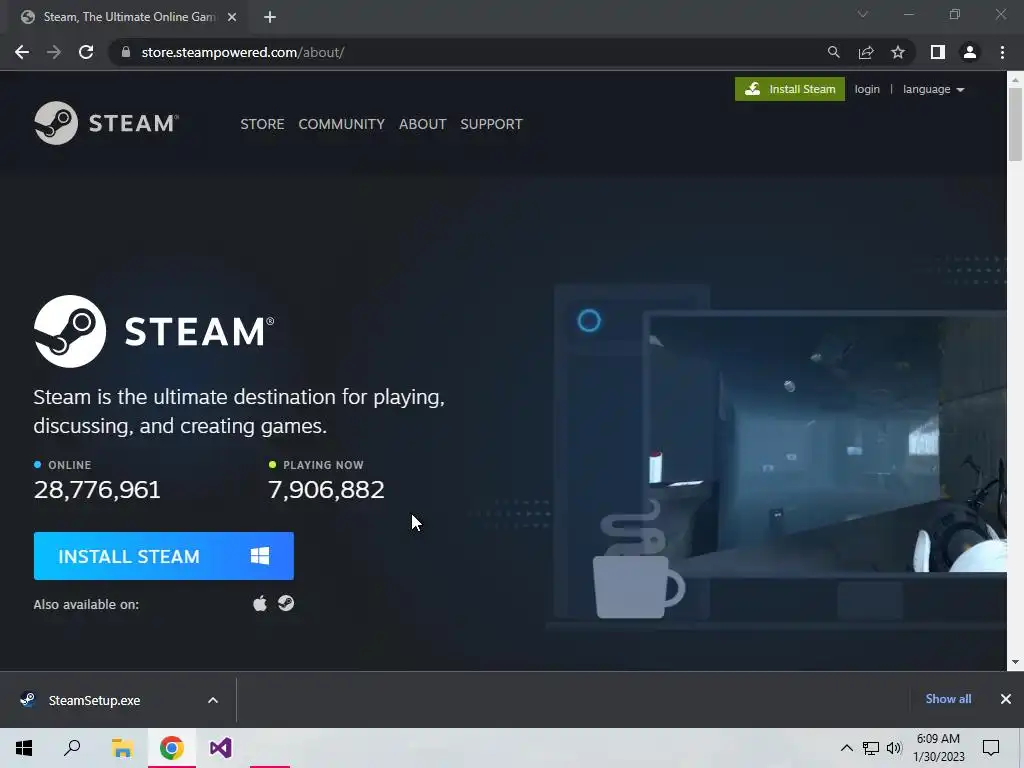Click the Steam logo in site header

(x=106, y=123)
